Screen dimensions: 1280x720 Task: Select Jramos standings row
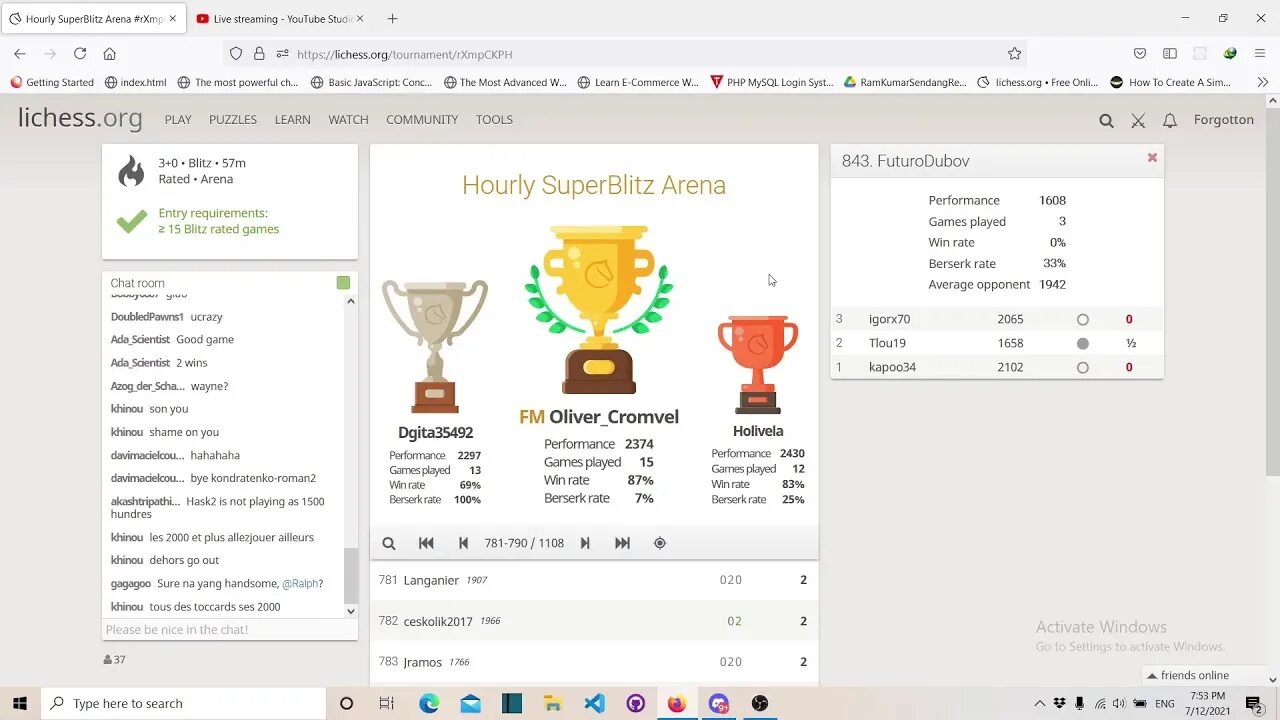pos(594,662)
